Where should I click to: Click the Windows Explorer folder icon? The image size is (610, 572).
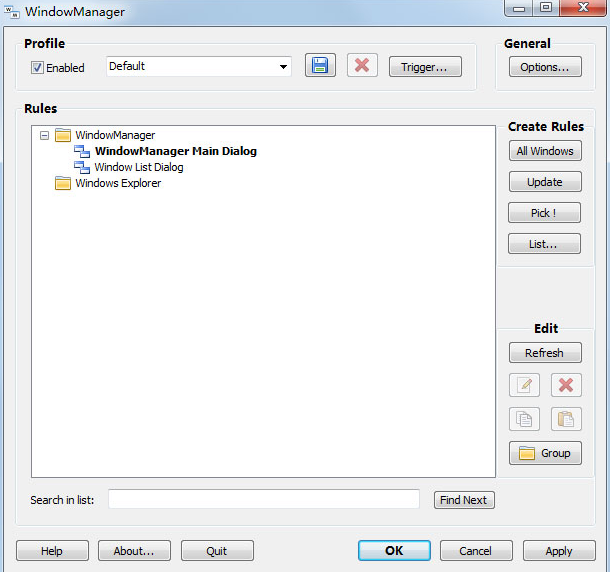pyautogui.click(x=63, y=183)
